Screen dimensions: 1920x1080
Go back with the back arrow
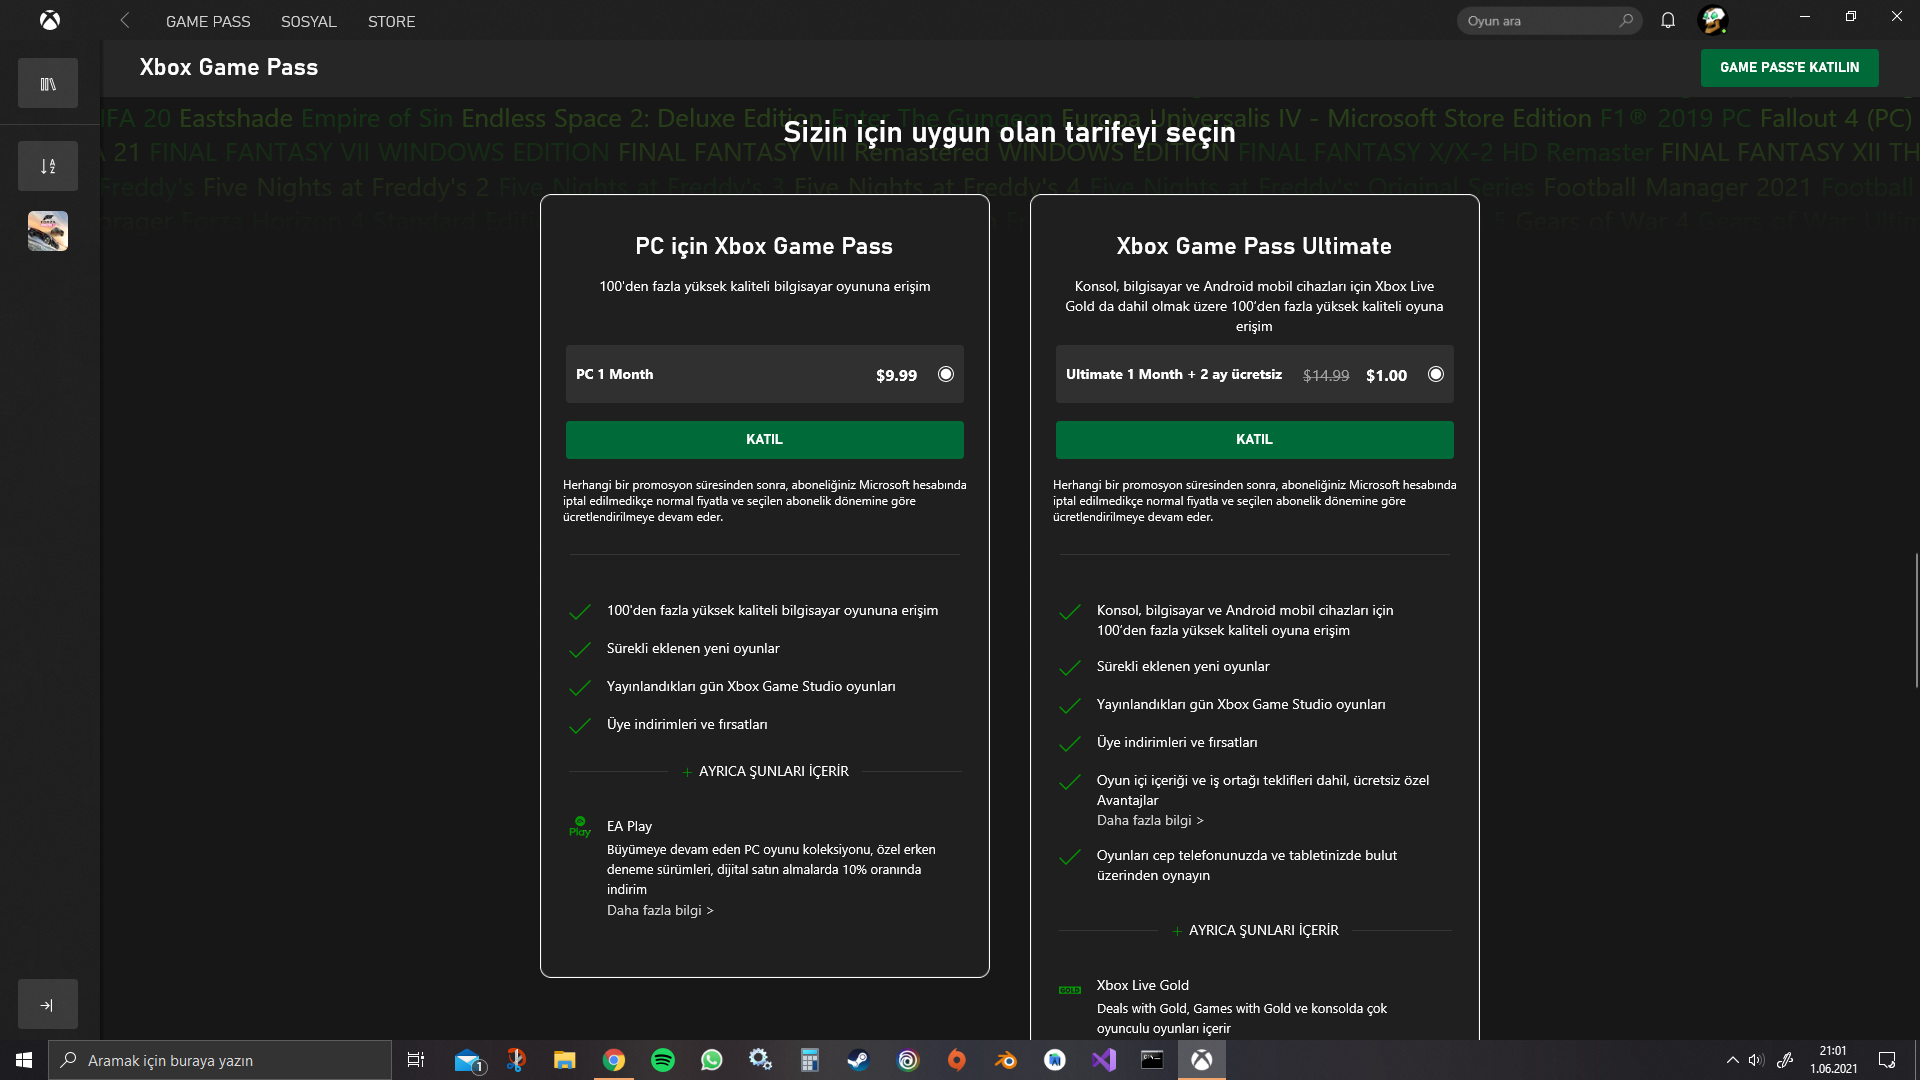click(125, 20)
